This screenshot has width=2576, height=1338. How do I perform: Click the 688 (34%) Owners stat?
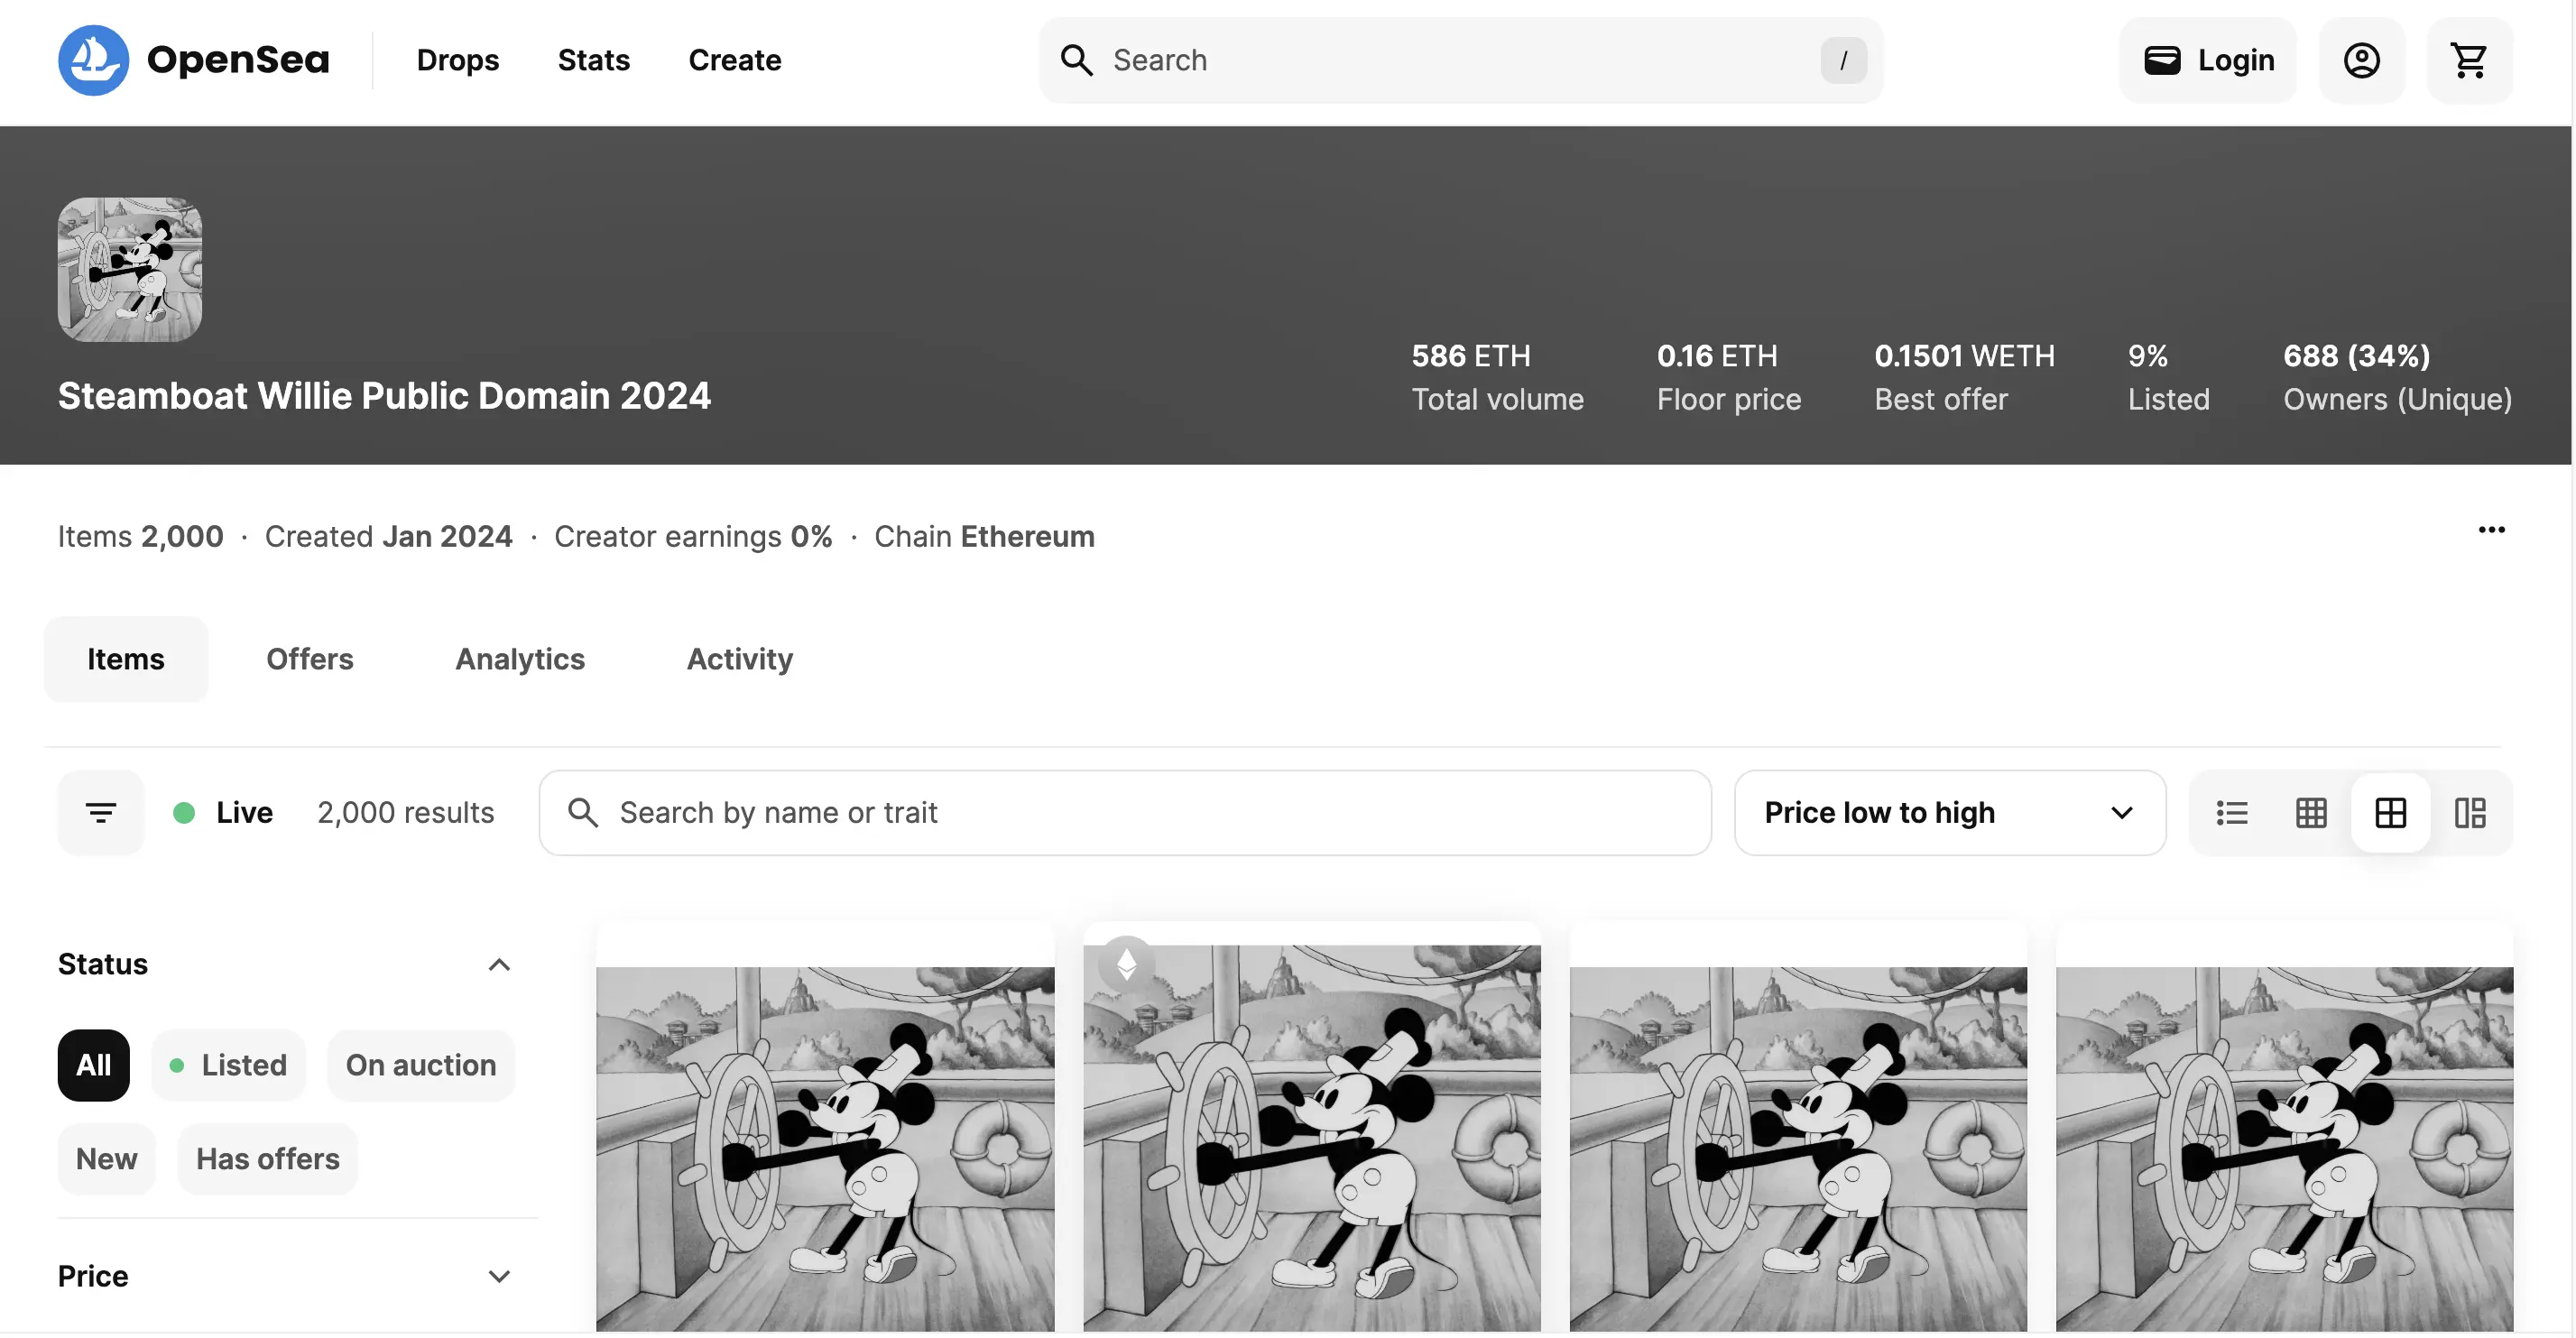2398,377
